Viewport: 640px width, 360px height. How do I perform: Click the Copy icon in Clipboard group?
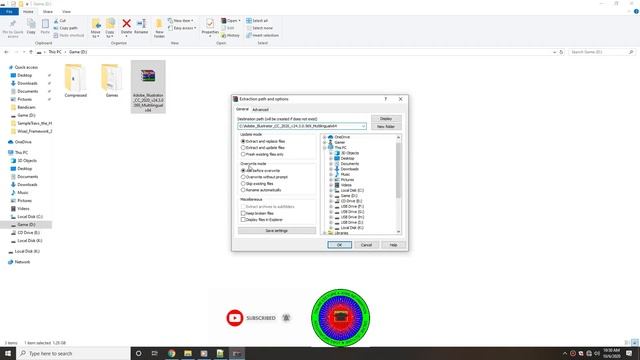31,27
